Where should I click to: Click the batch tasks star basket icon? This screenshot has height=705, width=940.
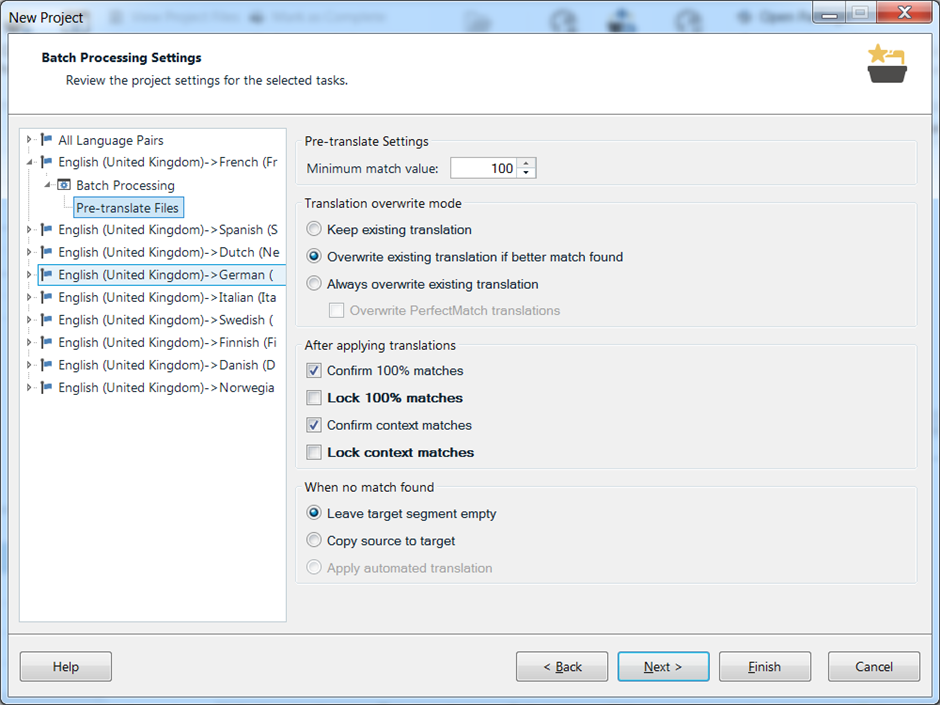coord(887,63)
